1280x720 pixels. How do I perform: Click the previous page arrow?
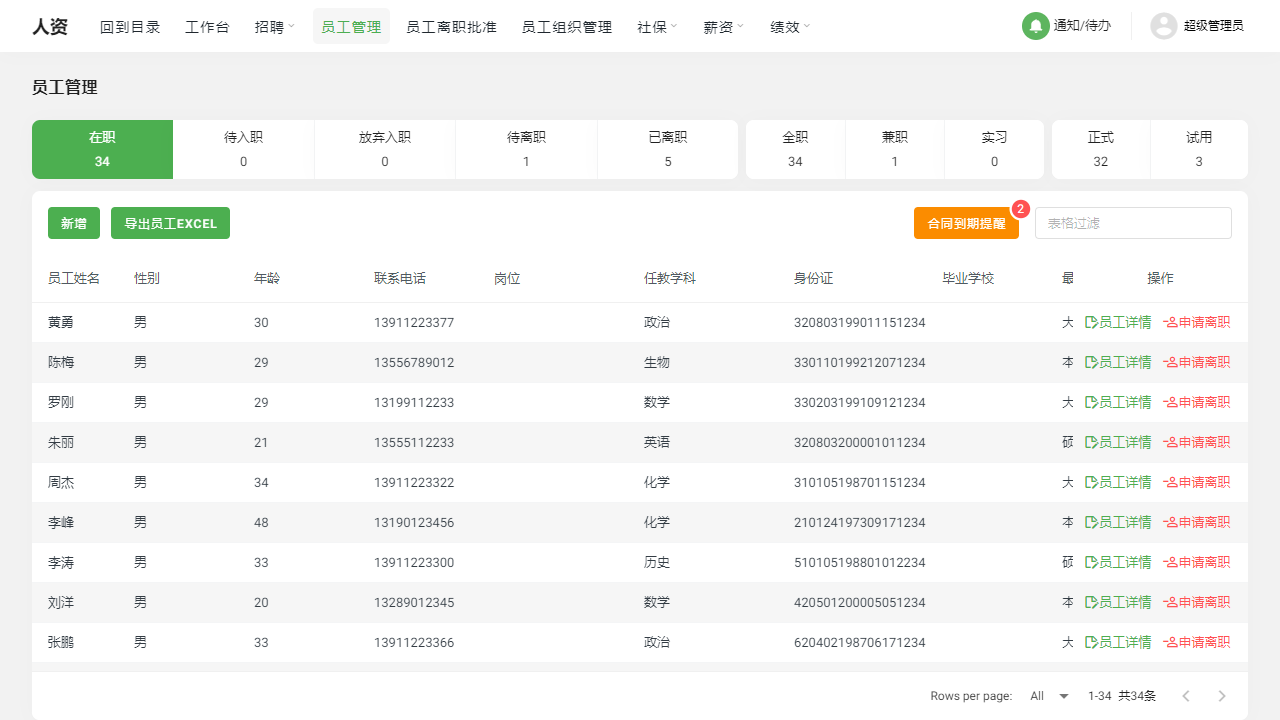pyautogui.click(x=1186, y=695)
